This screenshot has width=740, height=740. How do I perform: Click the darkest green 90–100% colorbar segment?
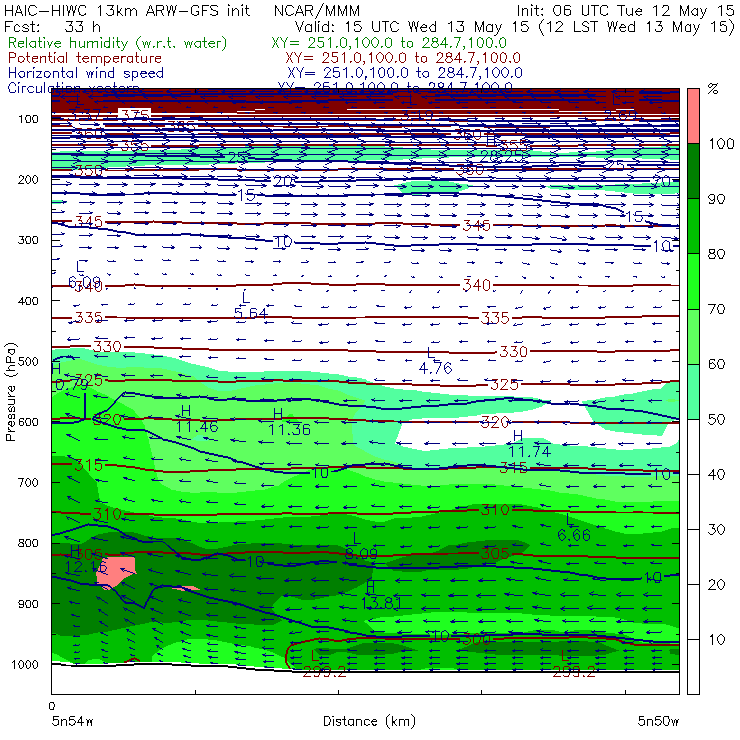[693, 171]
